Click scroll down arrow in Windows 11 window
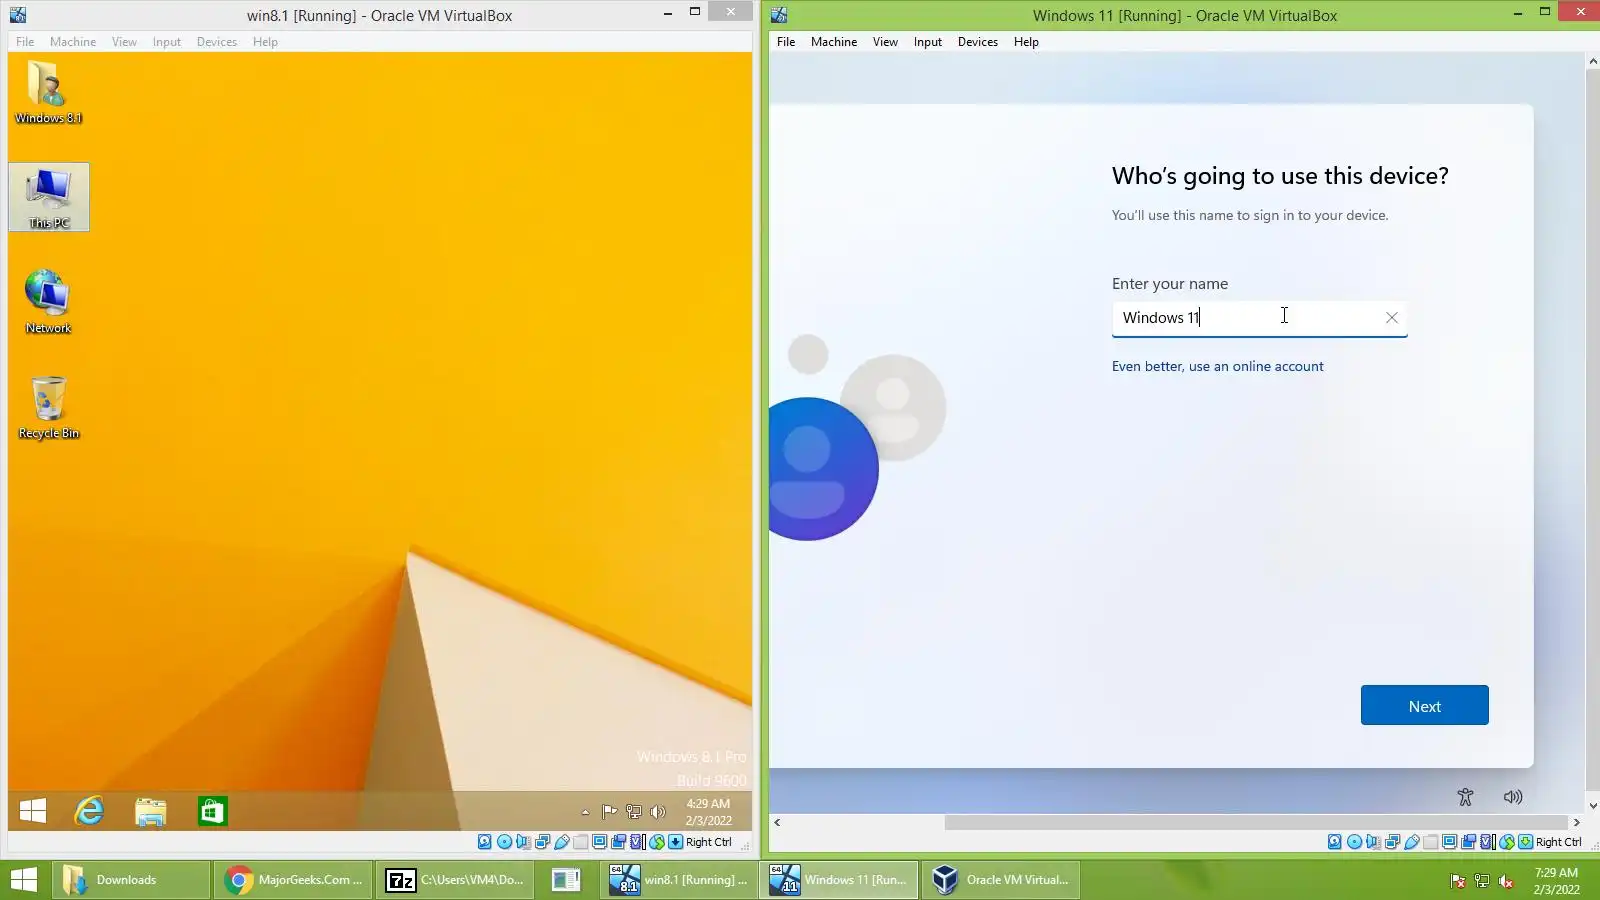This screenshot has height=900, width=1600. tap(1593, 805)
